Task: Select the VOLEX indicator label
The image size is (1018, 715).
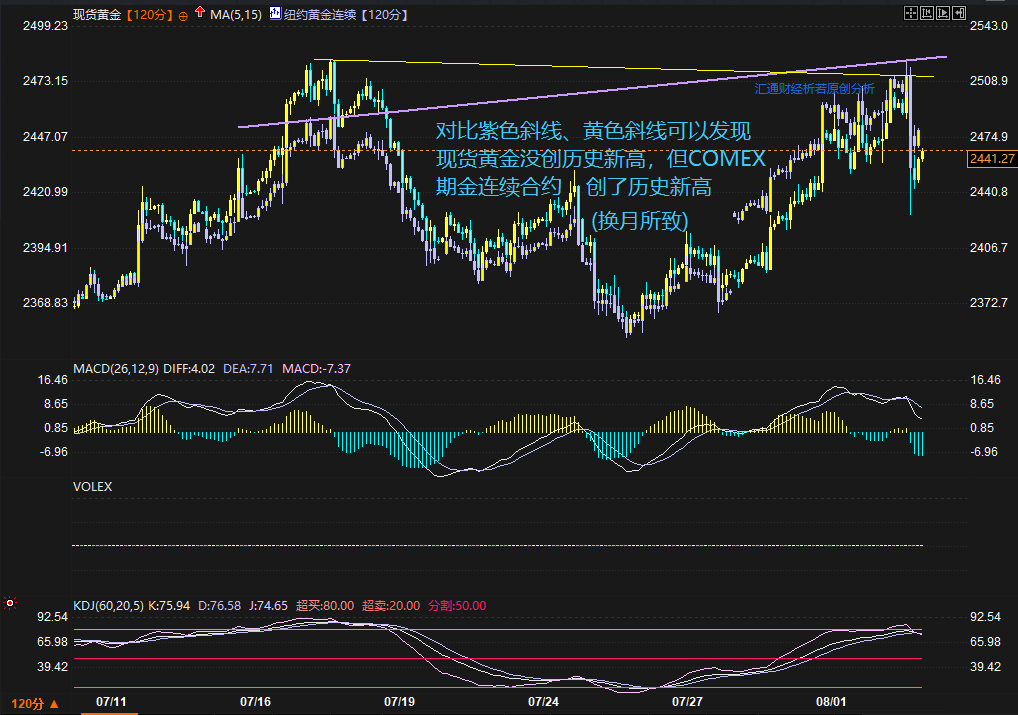Action: (93, 487)
